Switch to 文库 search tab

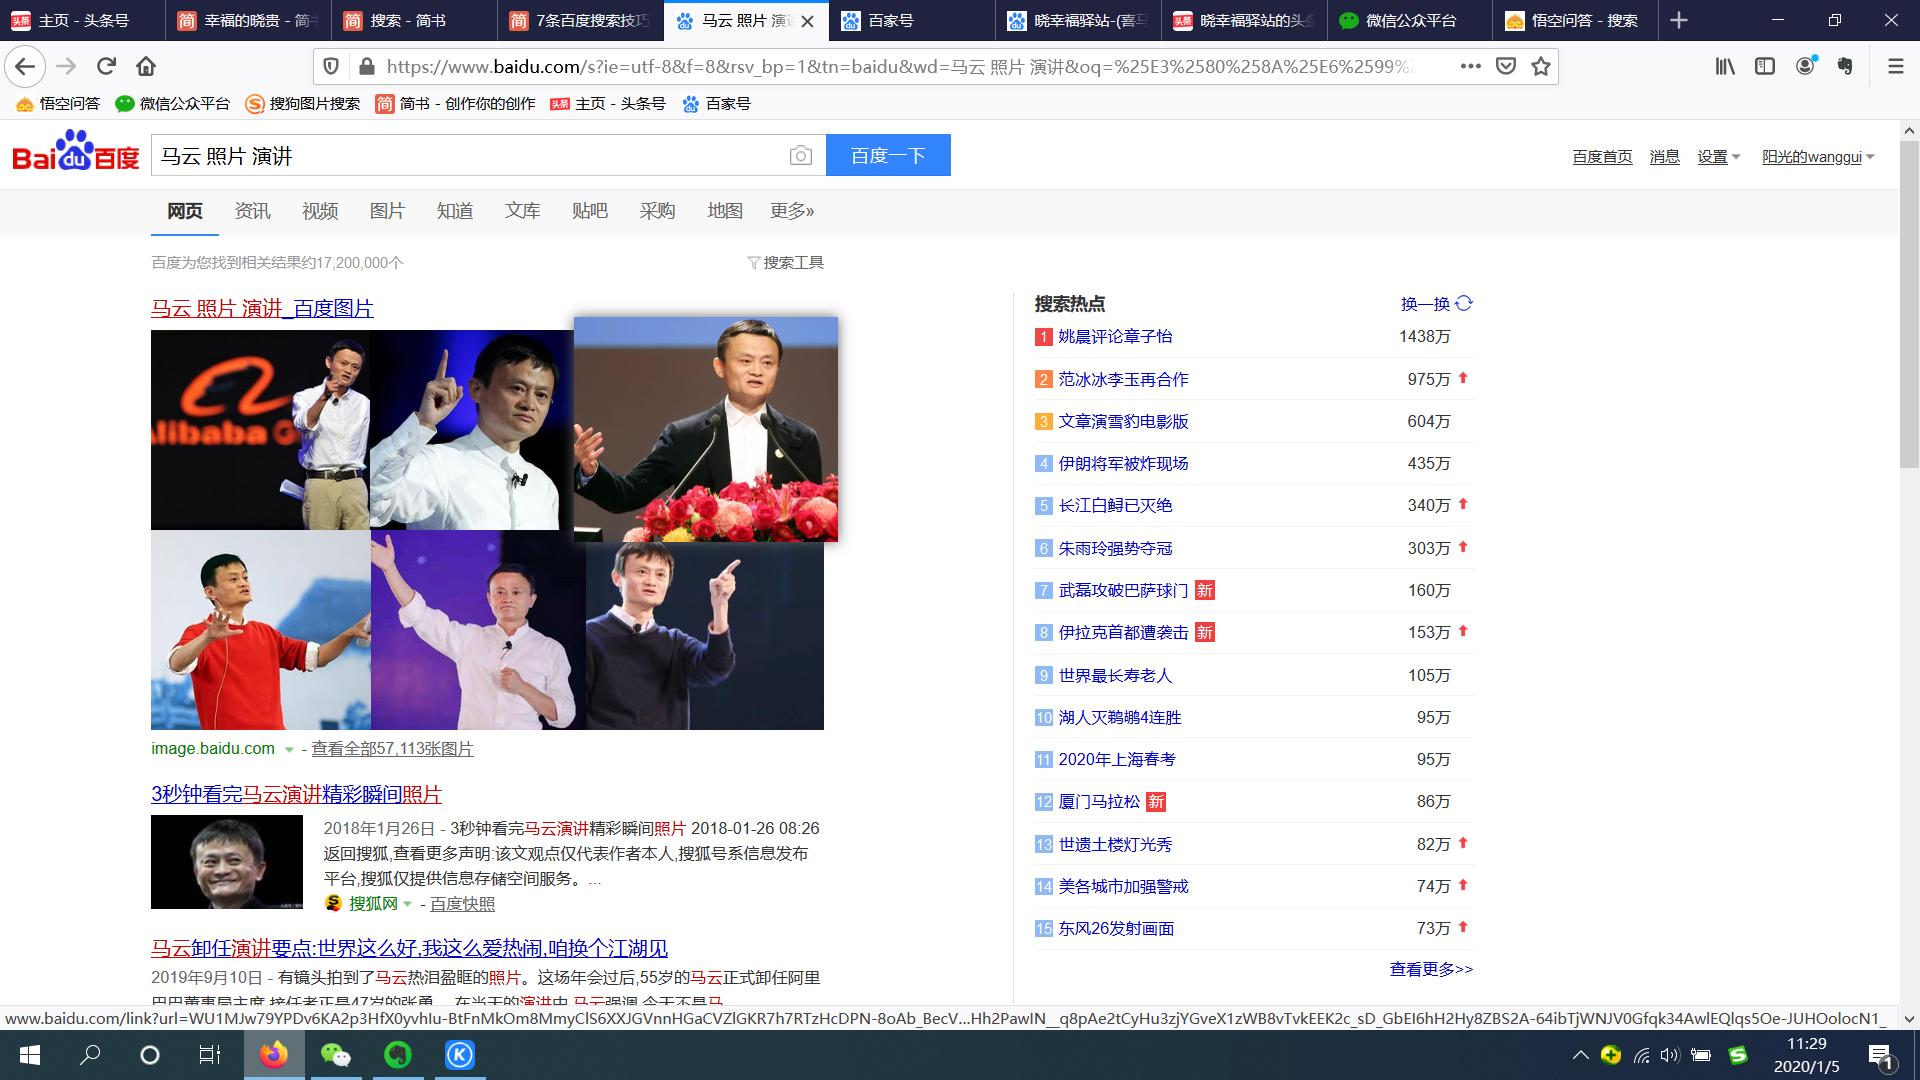[522, 211]
